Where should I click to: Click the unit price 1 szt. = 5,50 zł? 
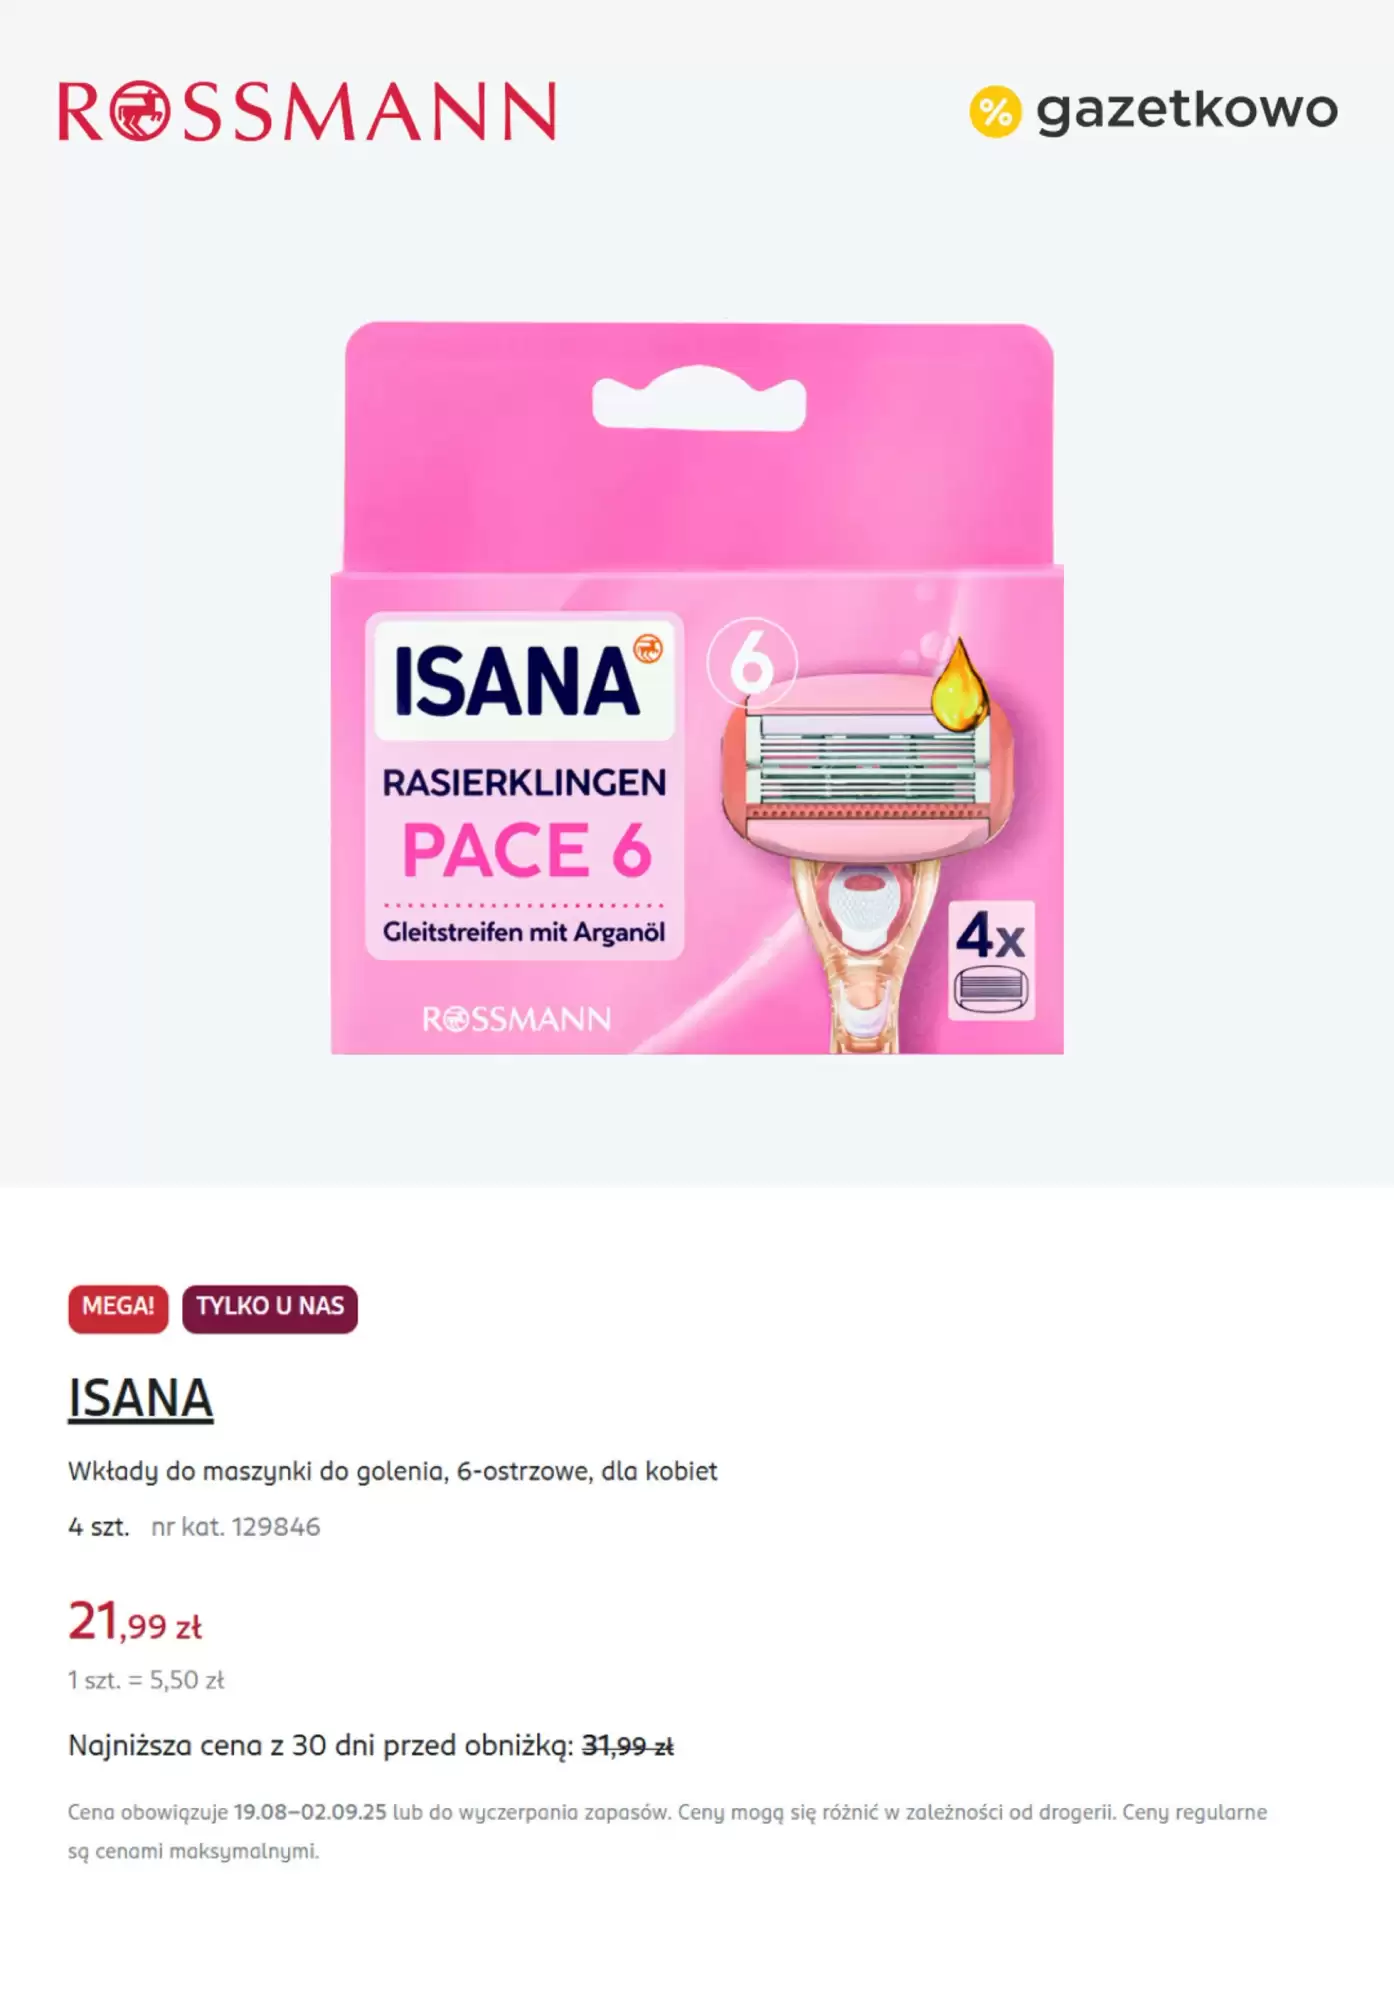click(146, 1680)
